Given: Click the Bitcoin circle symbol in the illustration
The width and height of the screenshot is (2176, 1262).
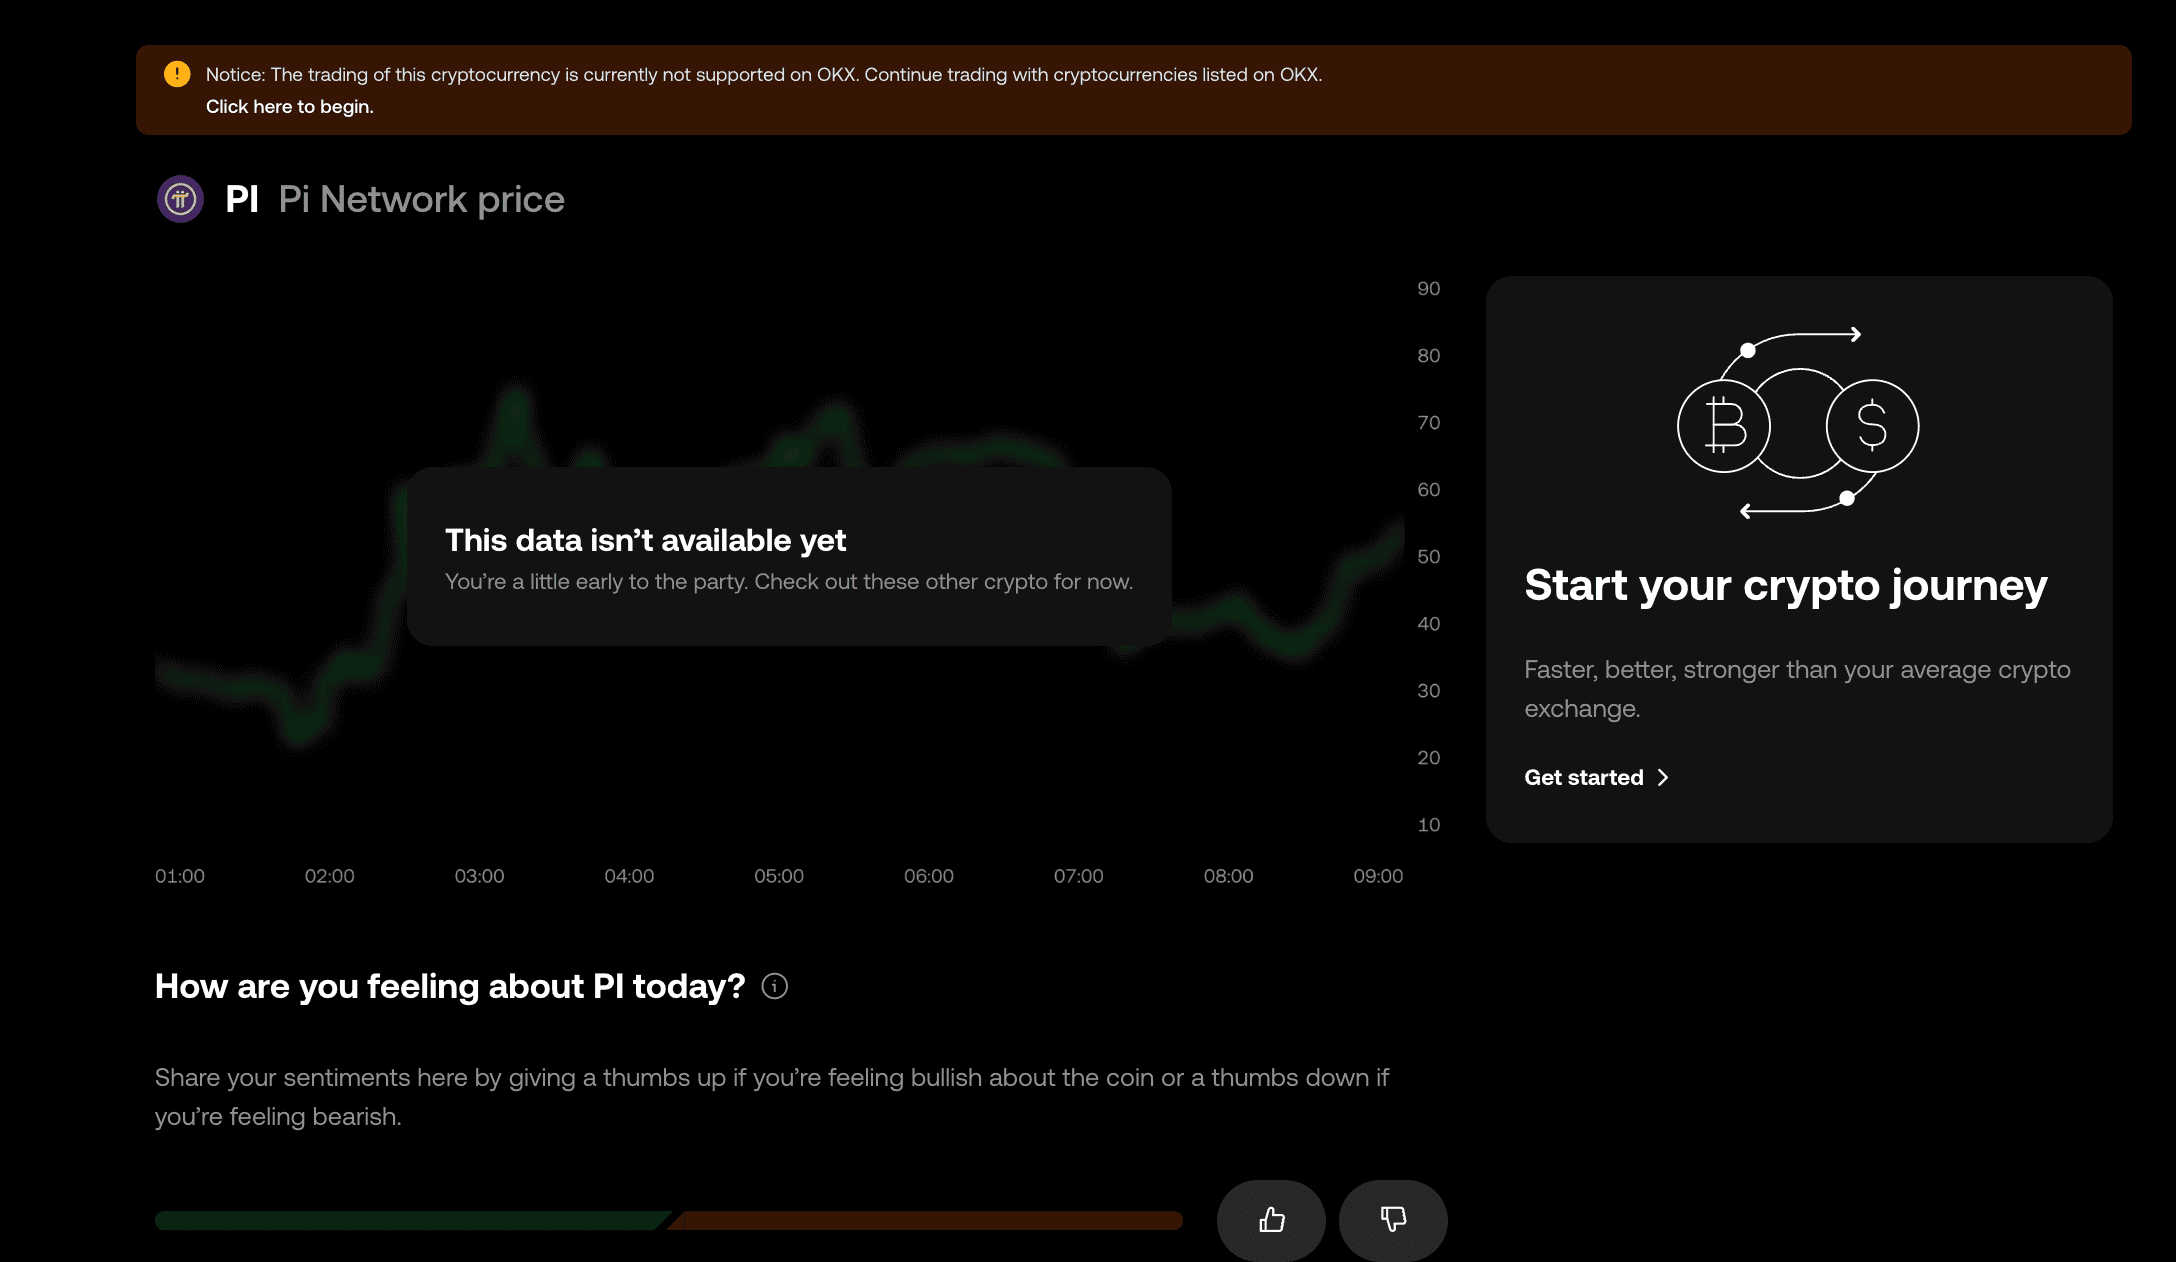Looking at the screenshot, I should pos(1724,426).
